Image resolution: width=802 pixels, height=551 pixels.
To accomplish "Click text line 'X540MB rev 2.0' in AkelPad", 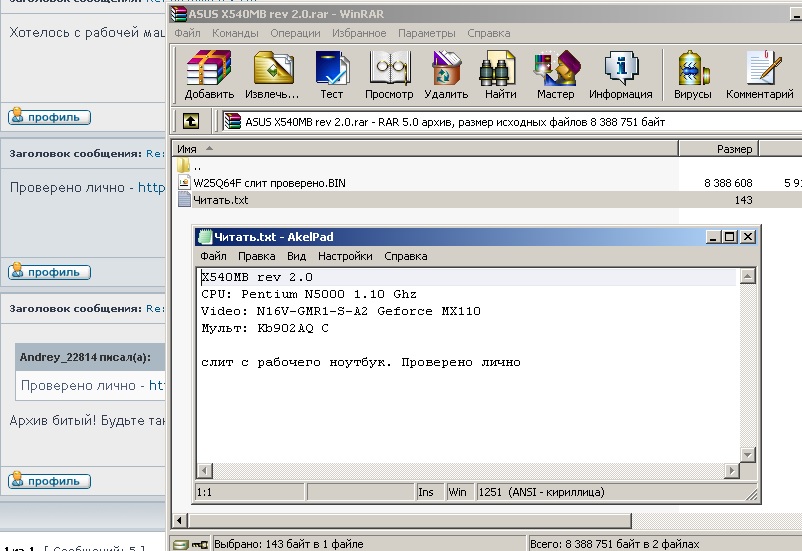I will click(257, 277).
